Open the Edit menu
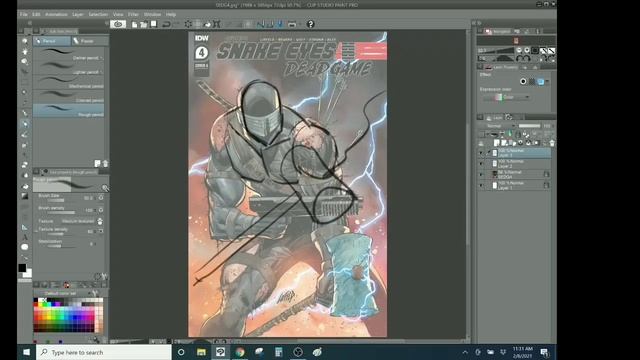 36,14
